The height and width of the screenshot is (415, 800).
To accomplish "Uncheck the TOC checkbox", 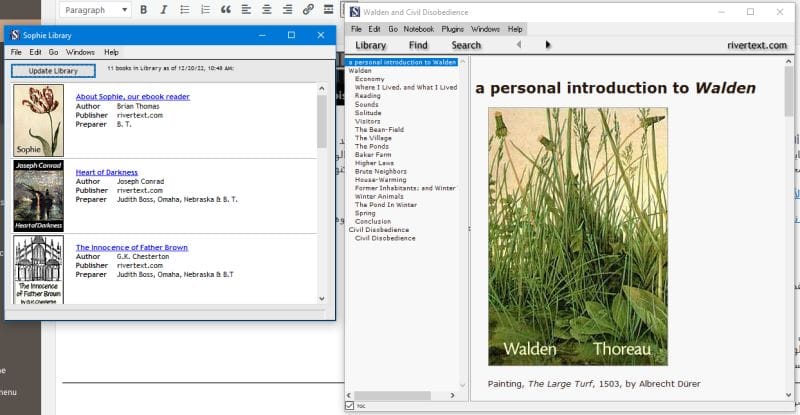I will tap(349, 406).
